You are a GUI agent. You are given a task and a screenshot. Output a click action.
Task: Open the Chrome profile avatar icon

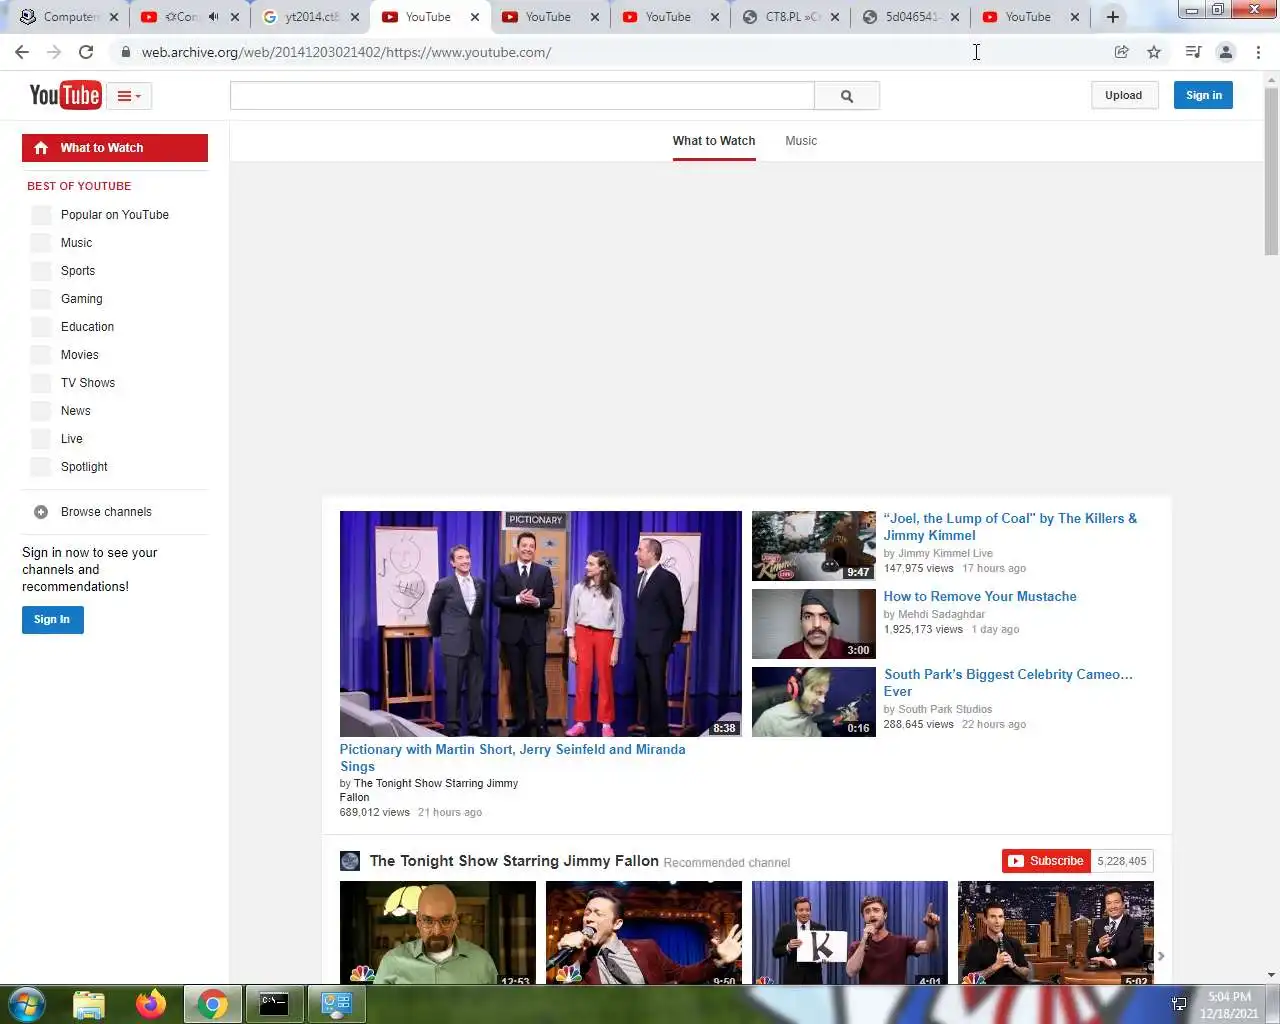click(x=1226, y=52)
